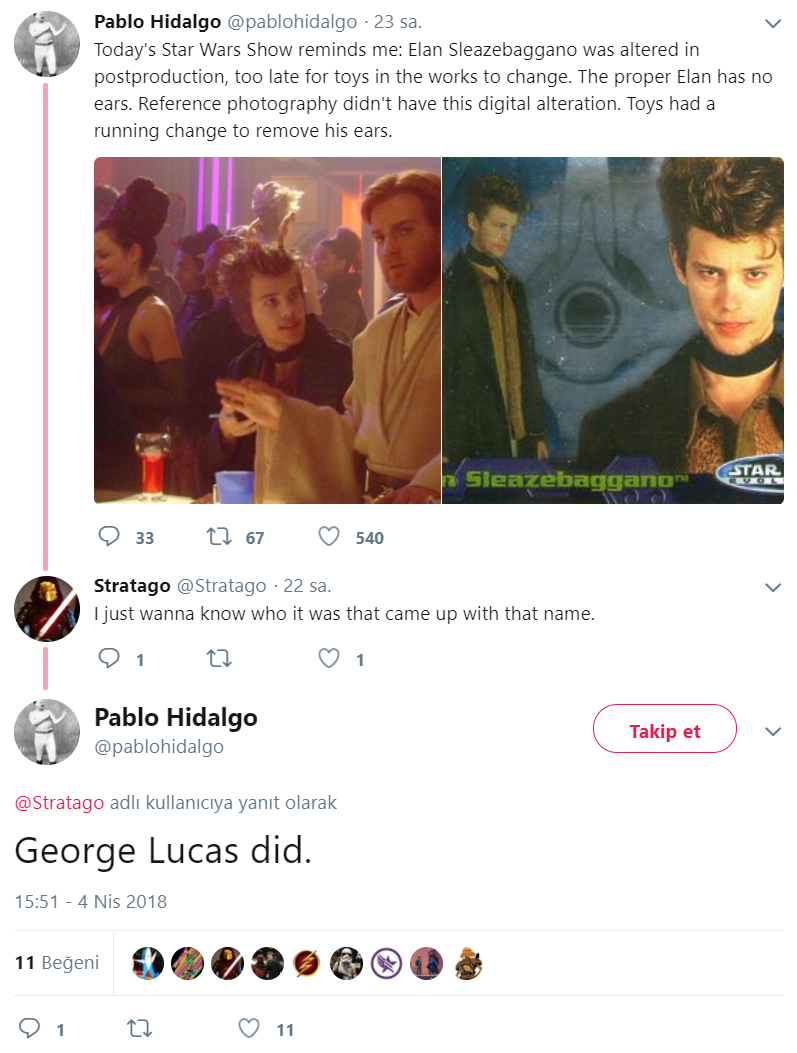This screenshot has width=797, height=1053.
Task: Open the nightclub scene photo
Action: 267,330
